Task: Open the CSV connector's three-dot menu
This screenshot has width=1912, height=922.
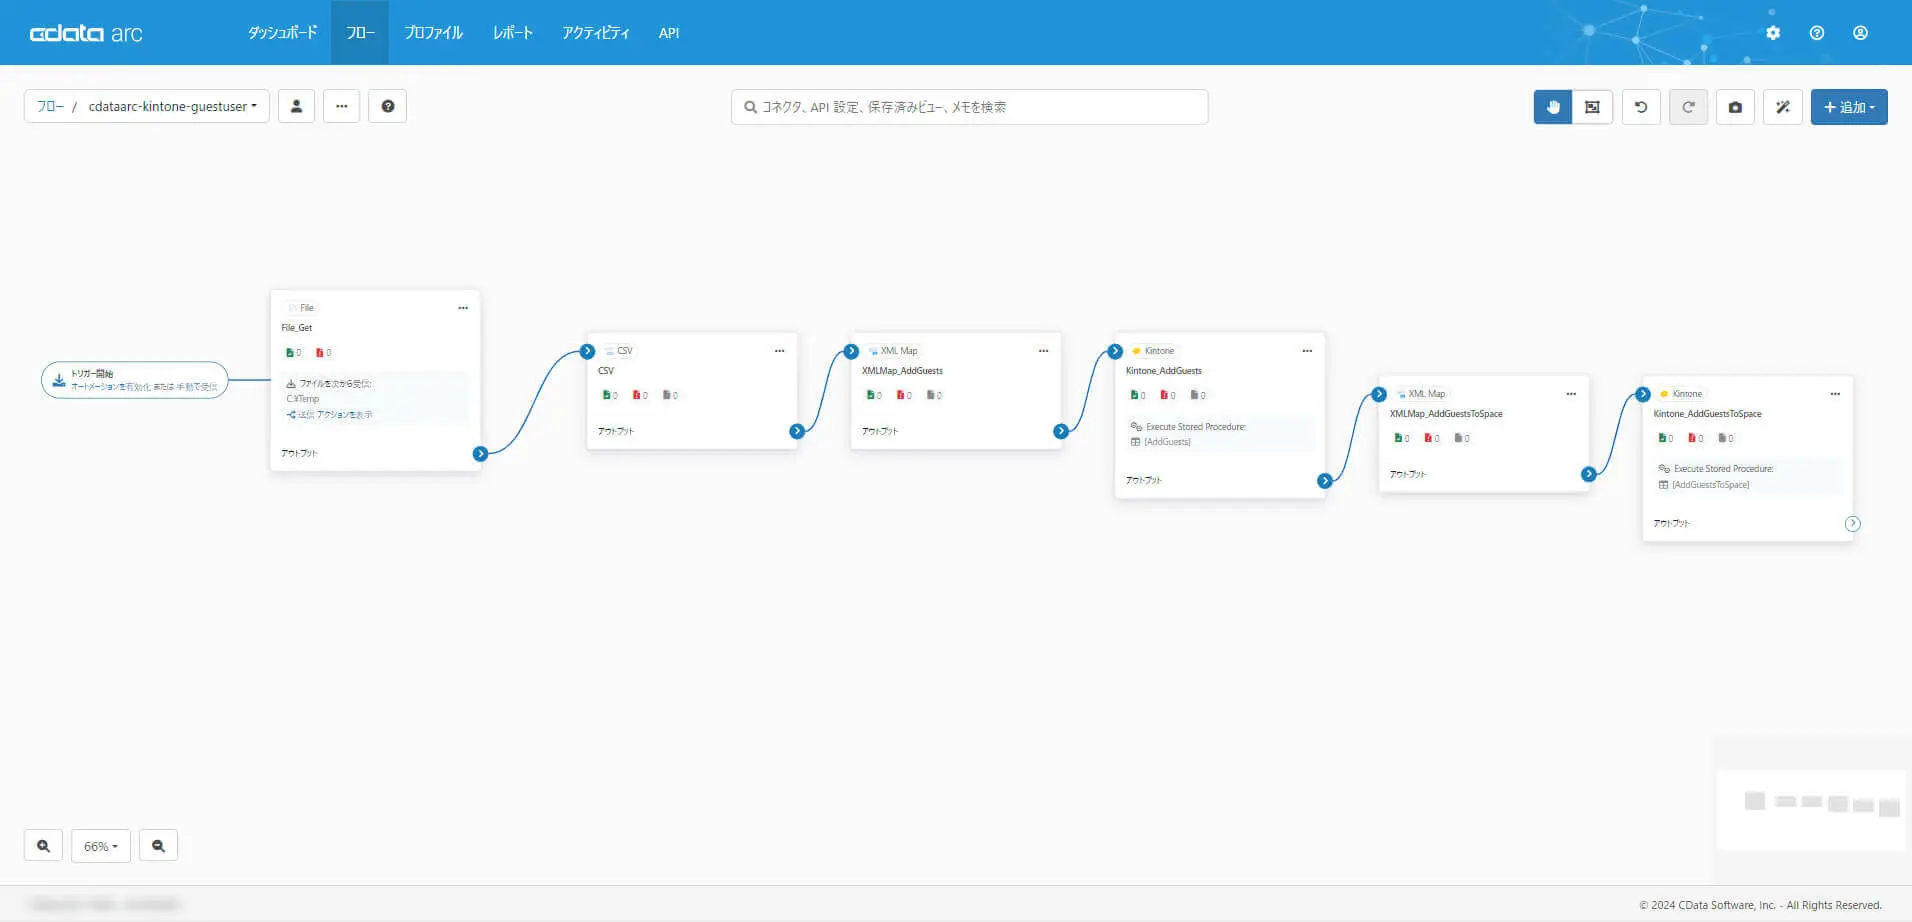Action: pyautogui.click(x=779, y=351)
